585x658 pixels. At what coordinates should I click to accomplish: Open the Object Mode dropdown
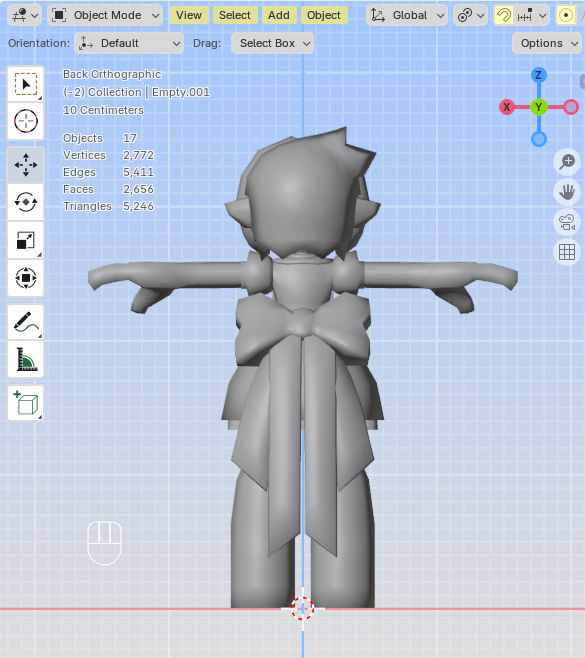point(105,16)
